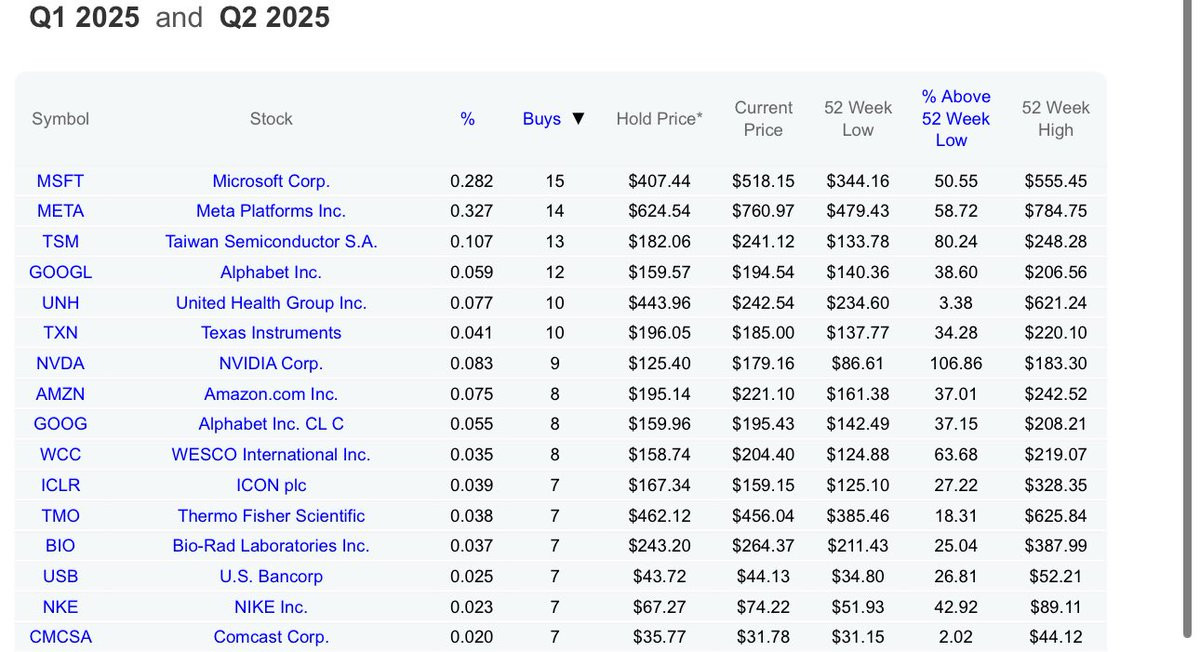The width and height of the screenshot is (1200, 652).
Task: Select Amazon 52 week high $242.52
Action: [x=1055, y=394]
